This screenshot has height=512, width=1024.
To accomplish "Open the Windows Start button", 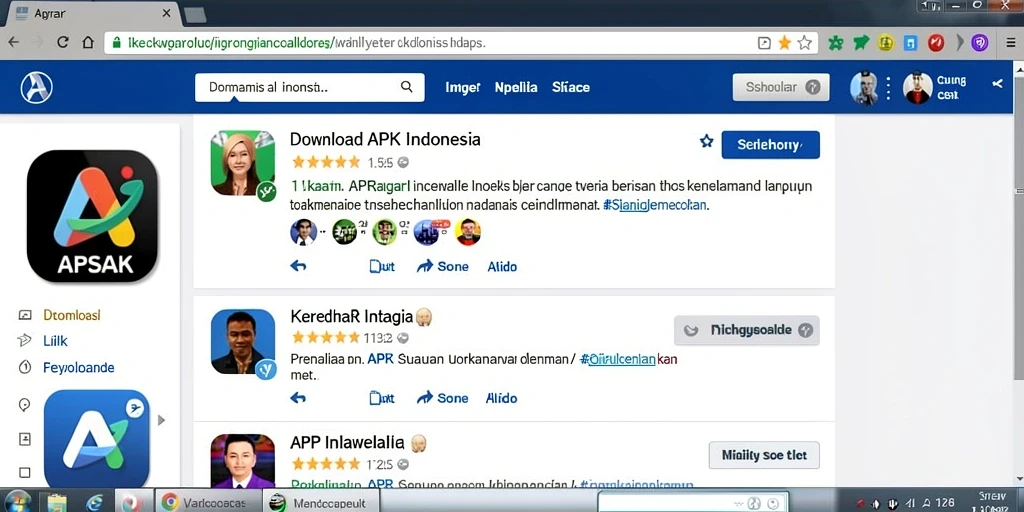I will [18, 501].
